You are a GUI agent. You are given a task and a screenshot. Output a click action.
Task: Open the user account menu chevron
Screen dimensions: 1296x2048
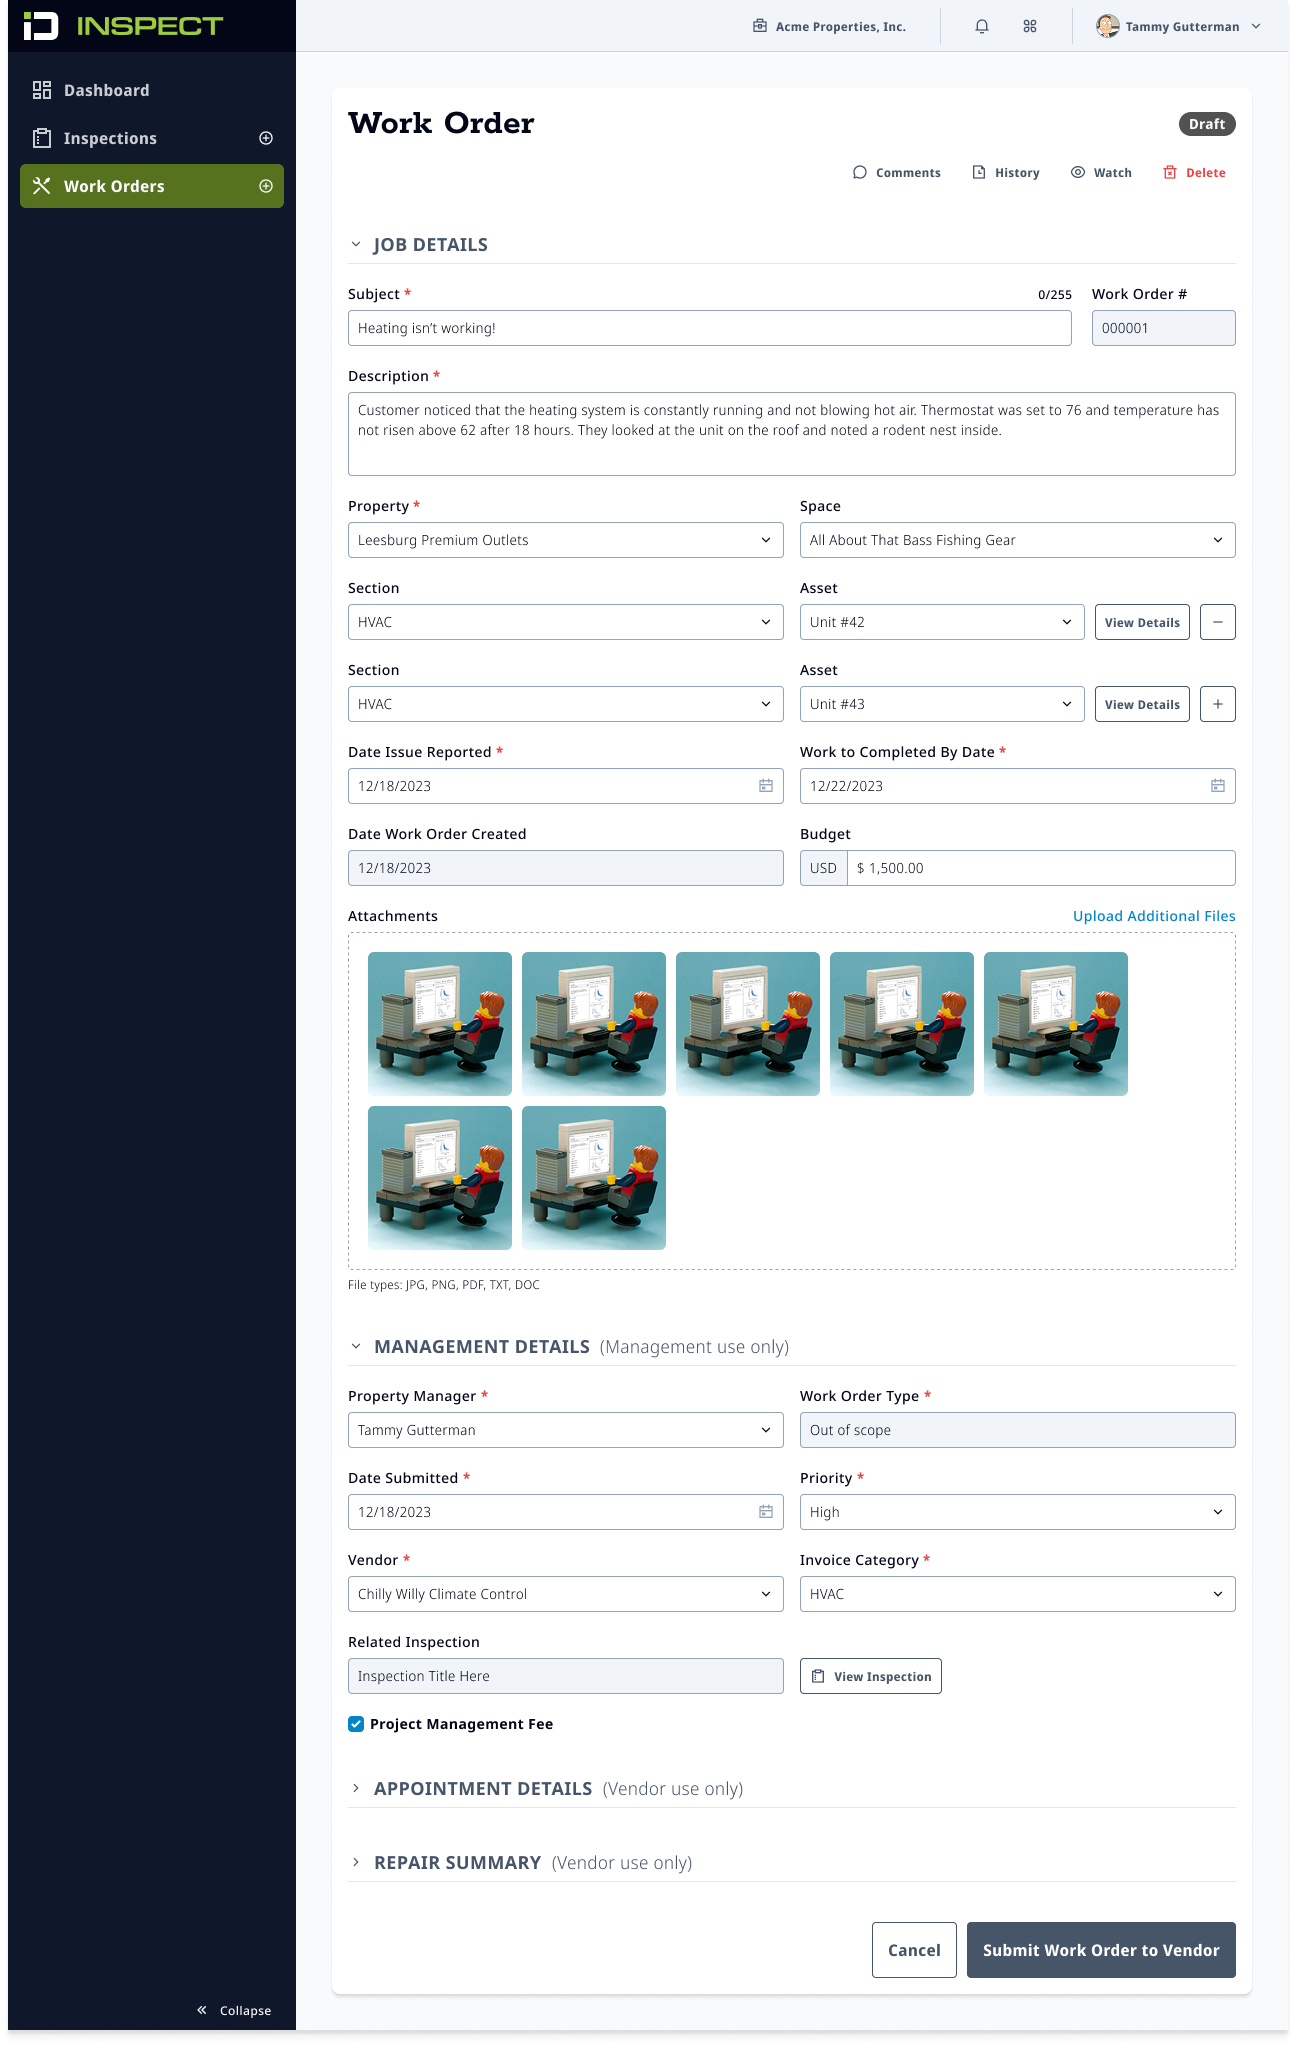pos(1257,27)
